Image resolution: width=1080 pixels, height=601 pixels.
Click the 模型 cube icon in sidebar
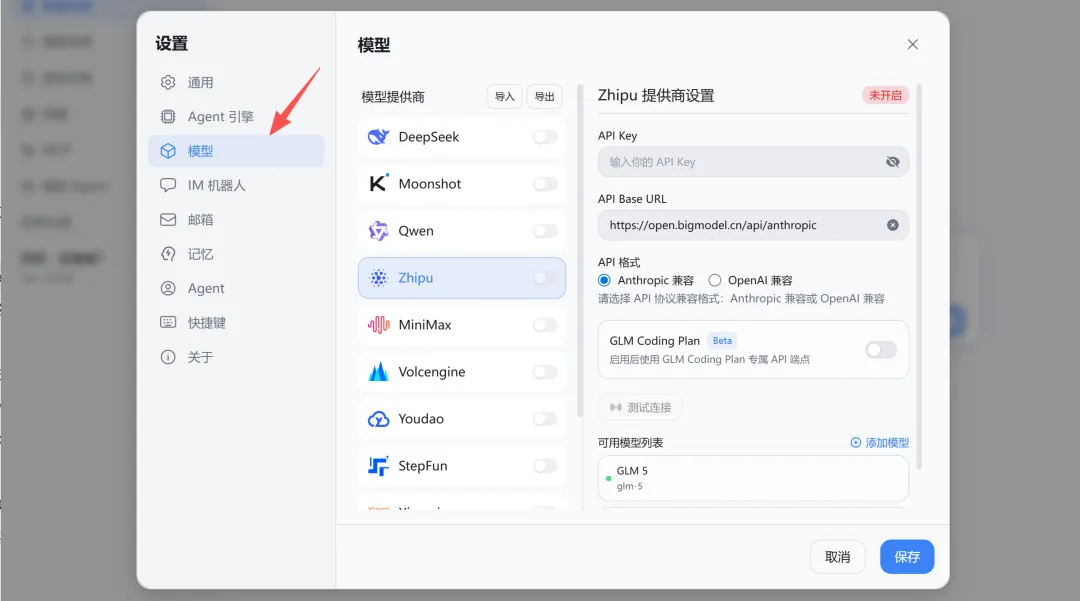168,151
